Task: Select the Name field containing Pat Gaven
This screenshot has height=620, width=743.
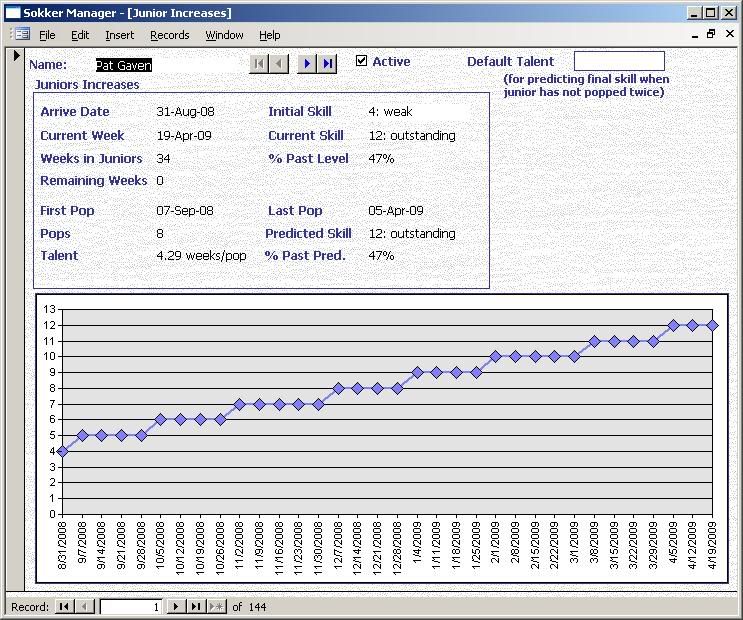Action: click(x=124, y=65)
